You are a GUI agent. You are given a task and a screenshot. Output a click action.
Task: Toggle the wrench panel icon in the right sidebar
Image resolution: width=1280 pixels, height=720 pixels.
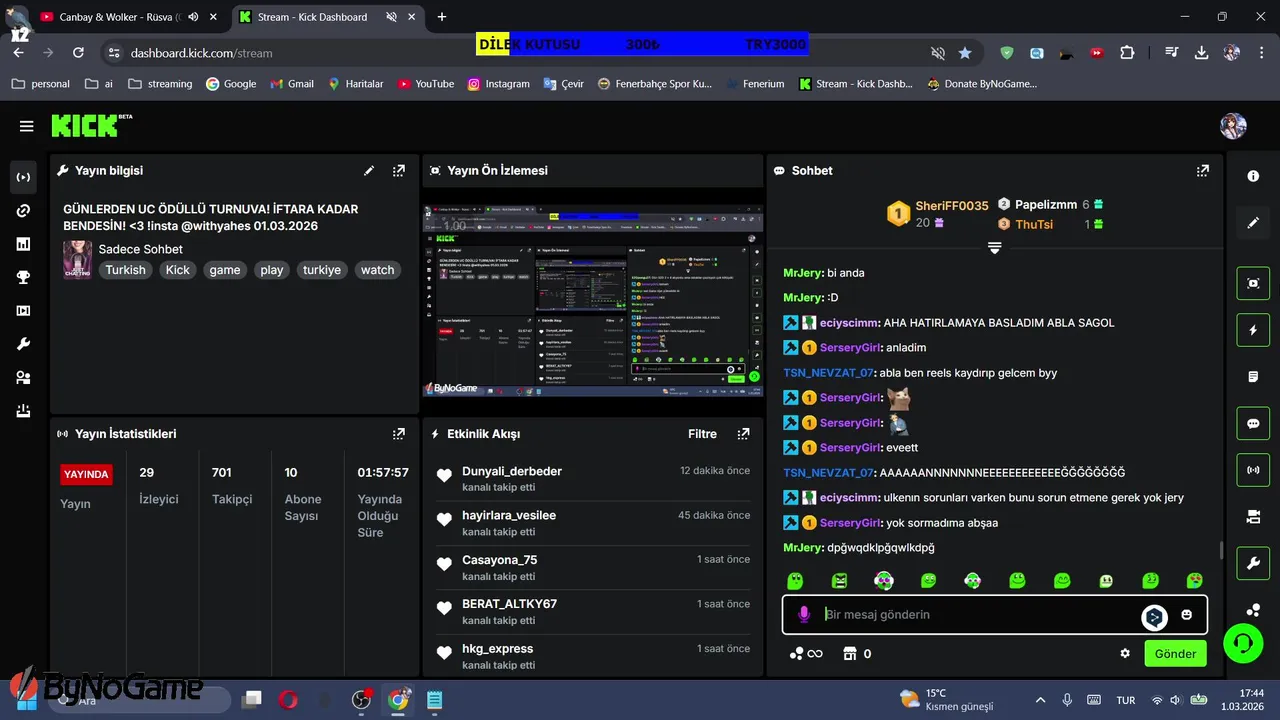(x=1253, y=563)
